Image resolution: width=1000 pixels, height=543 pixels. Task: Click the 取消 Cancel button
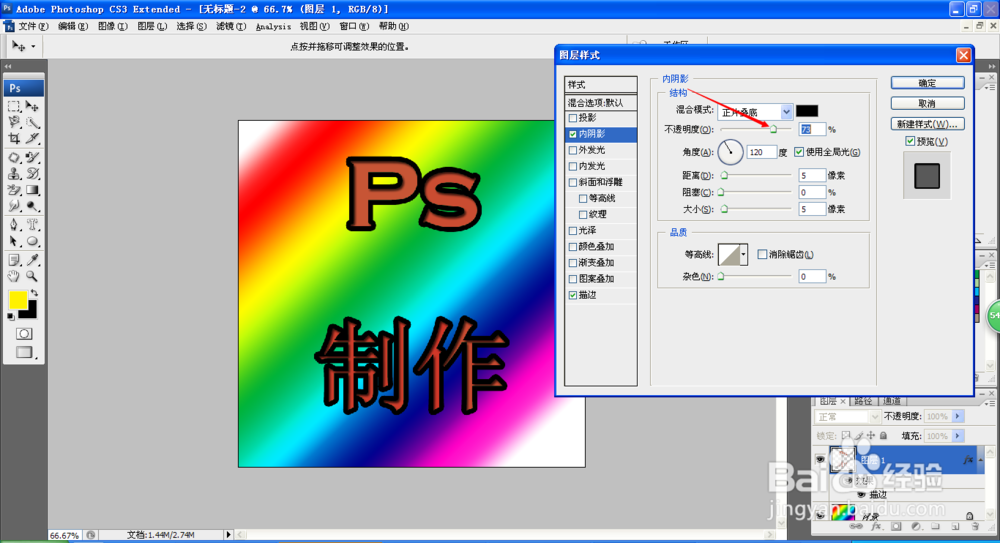click(927, 103)
